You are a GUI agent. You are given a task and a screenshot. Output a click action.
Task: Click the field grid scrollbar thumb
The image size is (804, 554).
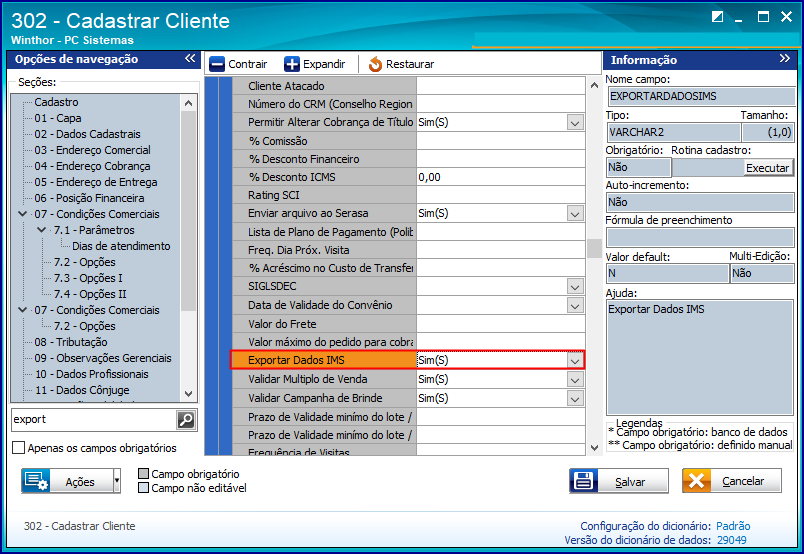594,249
